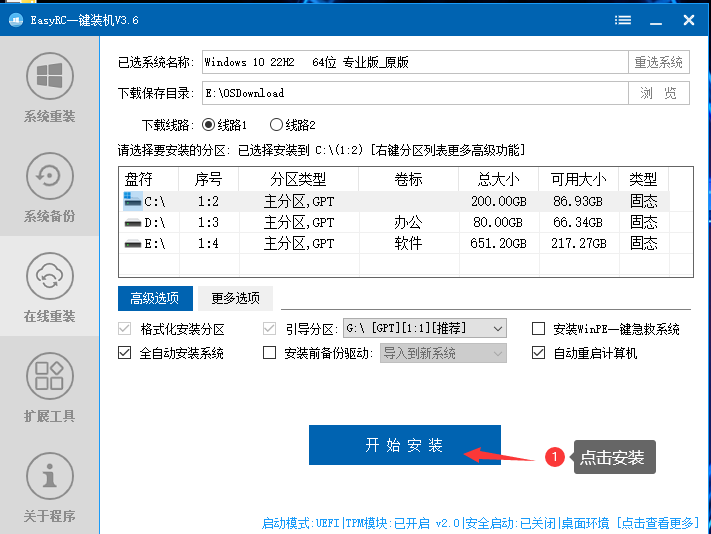Click the 启动模式:UEFI status text

[x=301, y=524]
